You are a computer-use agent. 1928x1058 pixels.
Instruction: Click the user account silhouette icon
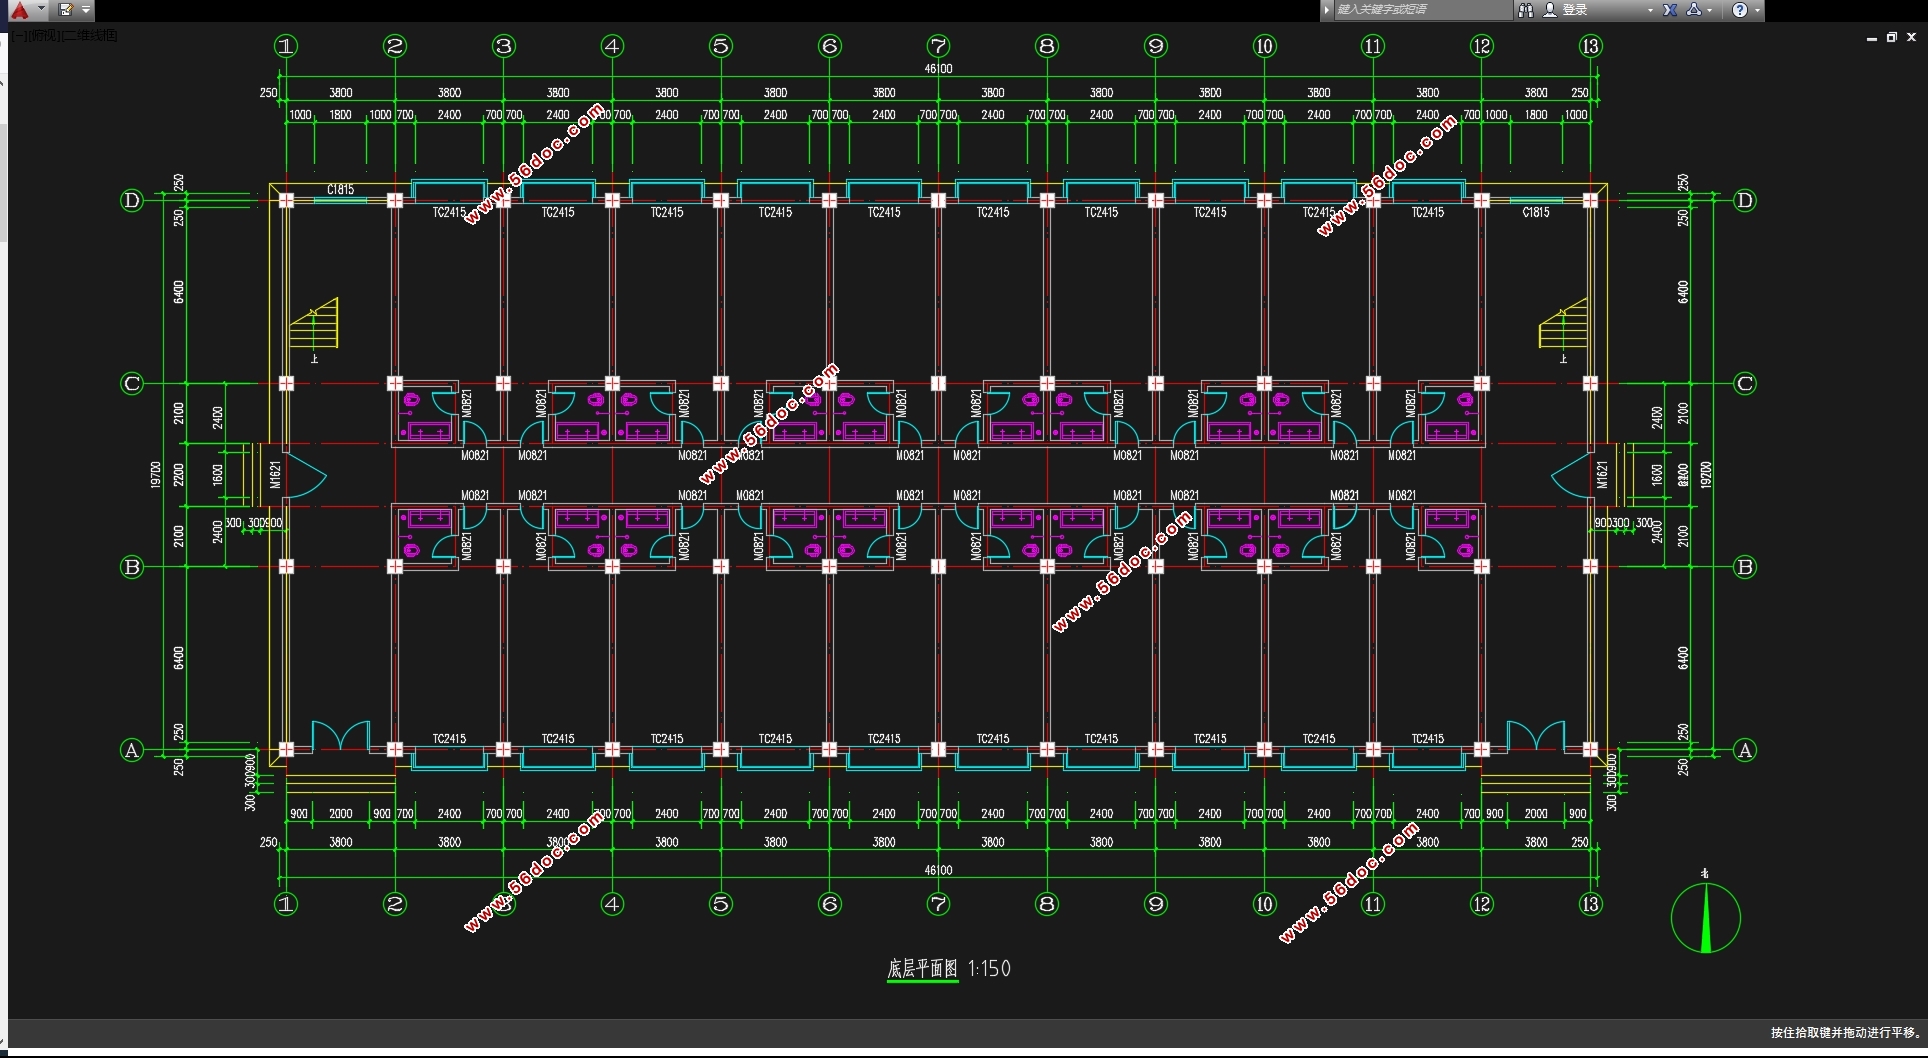(x=1550, y=10)
